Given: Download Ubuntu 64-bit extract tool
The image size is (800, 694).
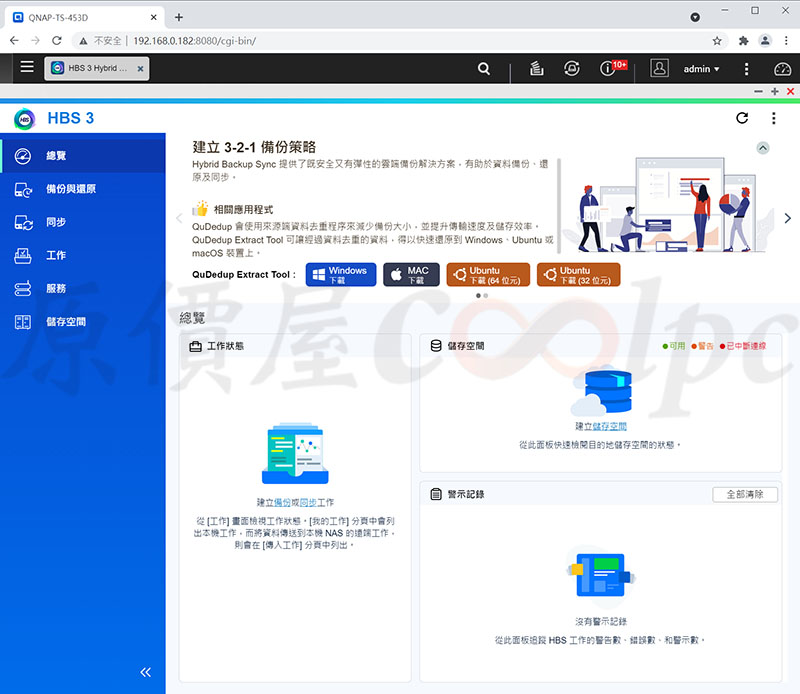Looking at the screenshot, I should tap(488, 275).
